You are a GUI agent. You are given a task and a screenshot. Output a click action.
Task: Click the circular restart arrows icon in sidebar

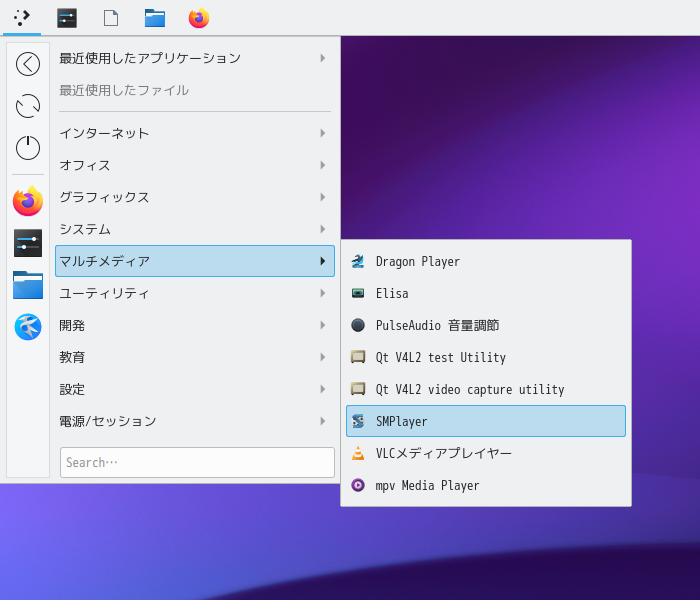[28, 106]
